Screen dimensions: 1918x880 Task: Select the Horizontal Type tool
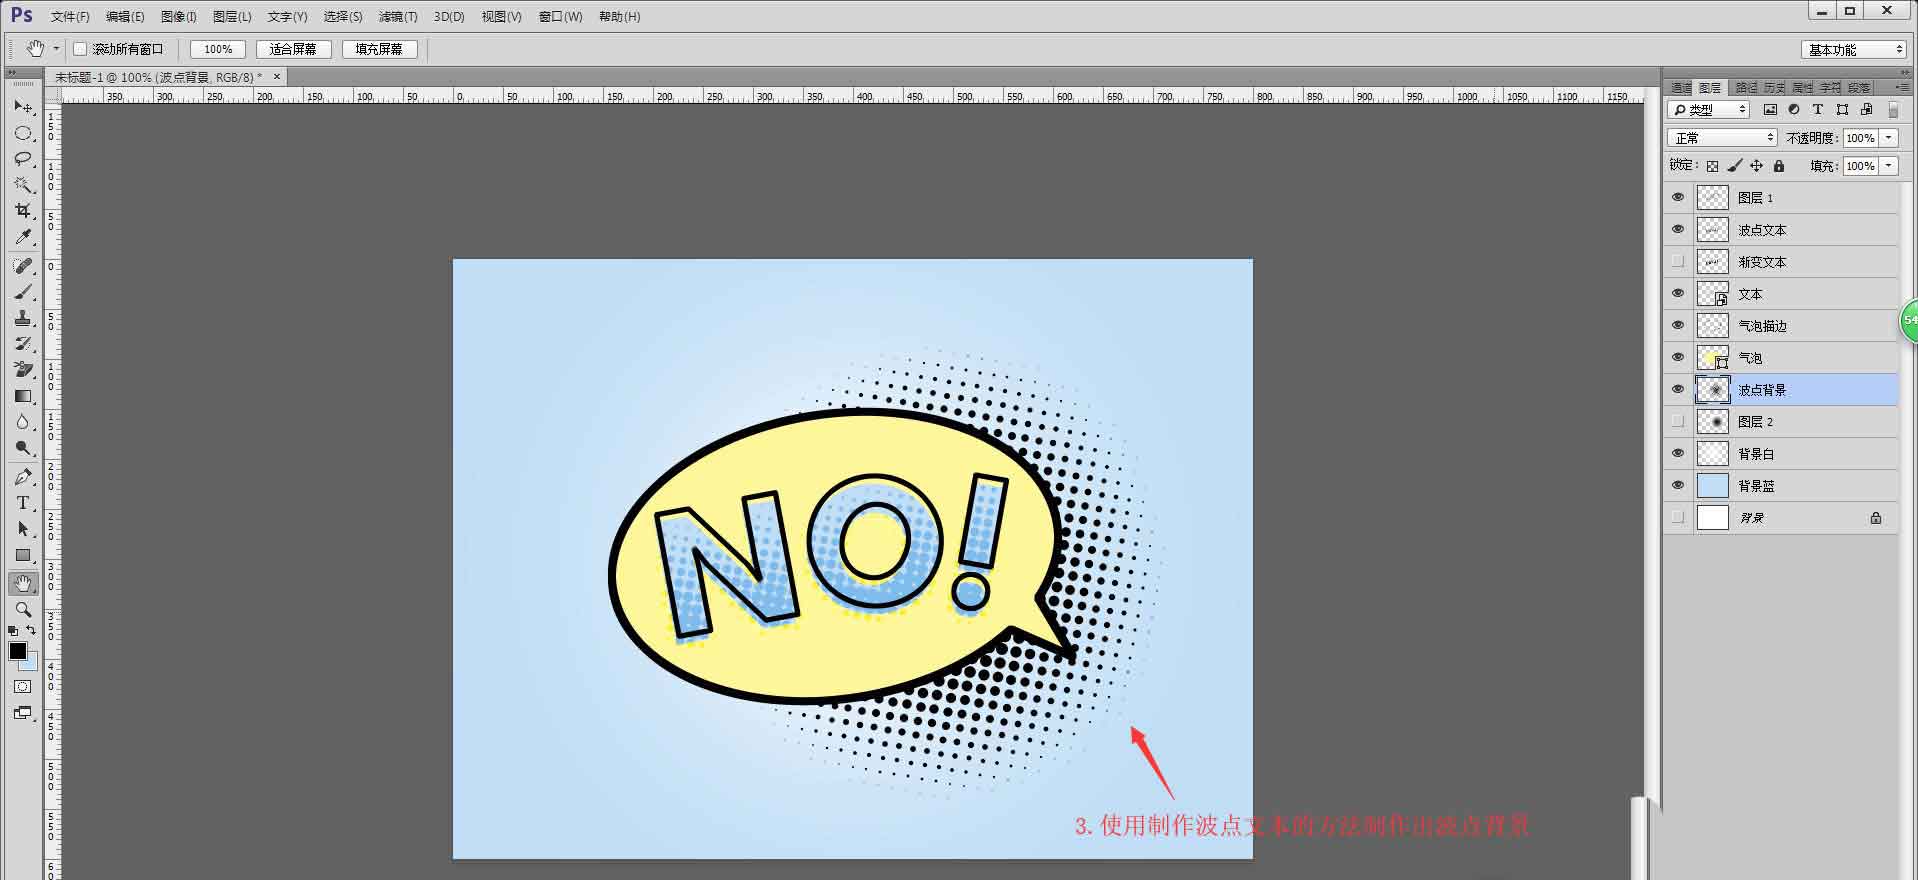click(x=23, y=503)
